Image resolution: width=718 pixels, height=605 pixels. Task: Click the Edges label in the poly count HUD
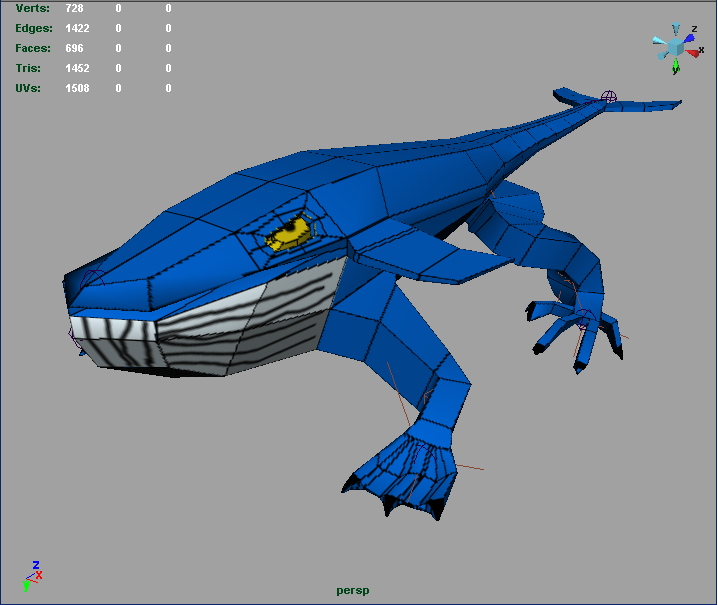33,28
